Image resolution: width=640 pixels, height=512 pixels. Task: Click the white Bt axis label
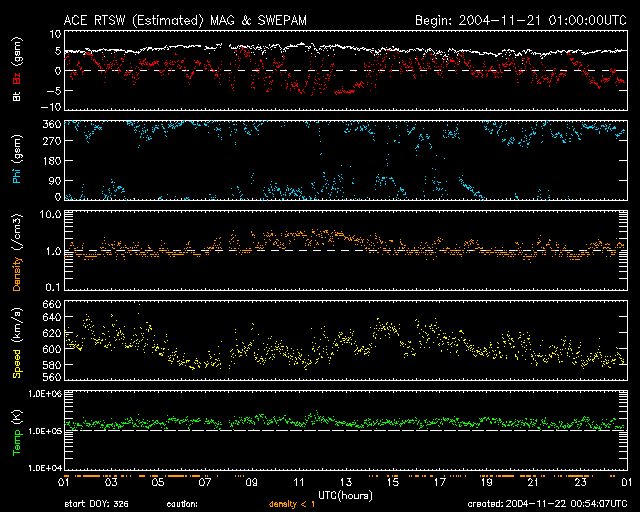click(16, 97)
